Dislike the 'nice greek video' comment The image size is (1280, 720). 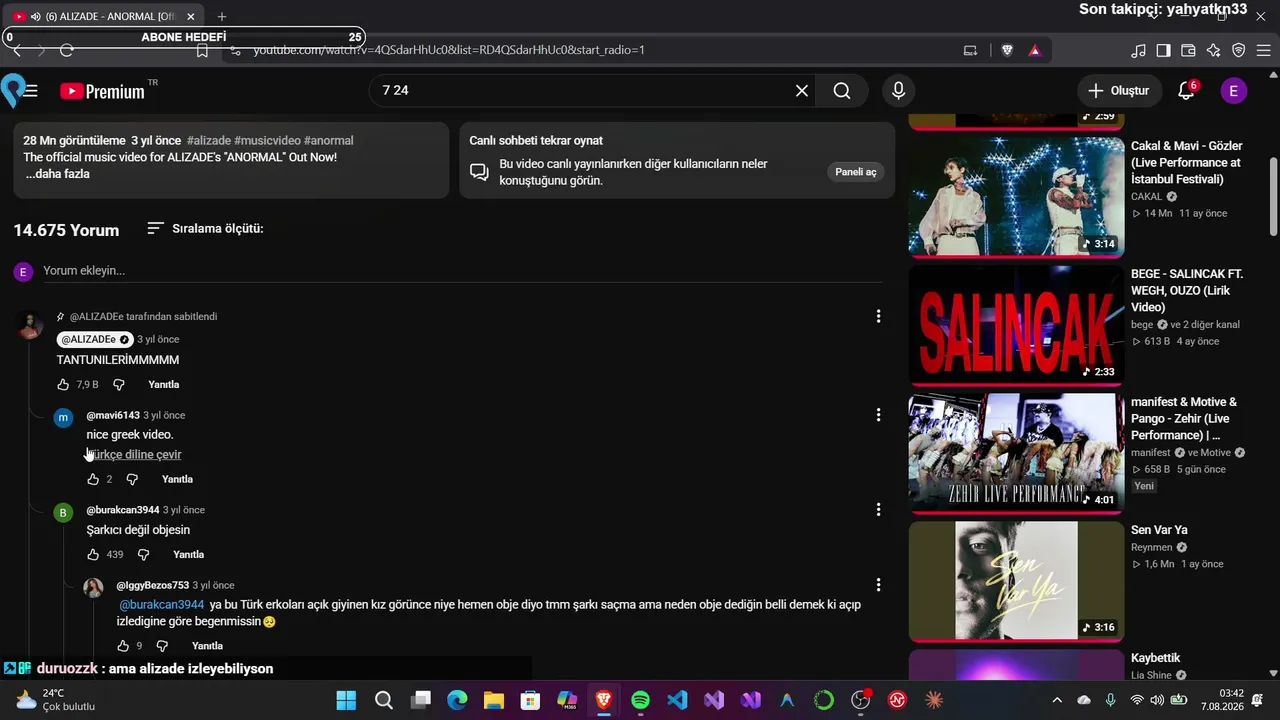tap(132, 480)
